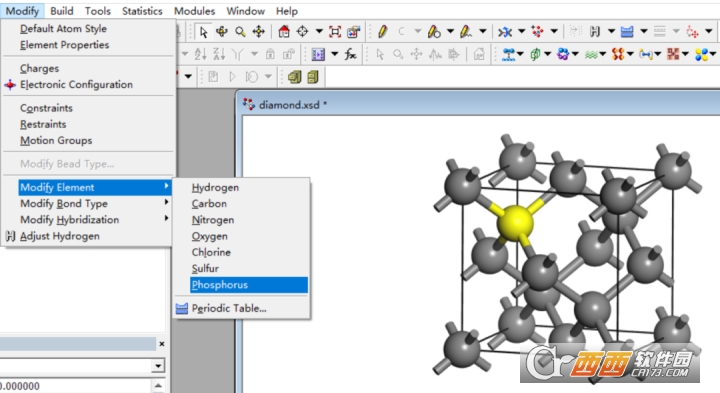
Task: Click the brown checkered module icon
Action: point(673,55)
